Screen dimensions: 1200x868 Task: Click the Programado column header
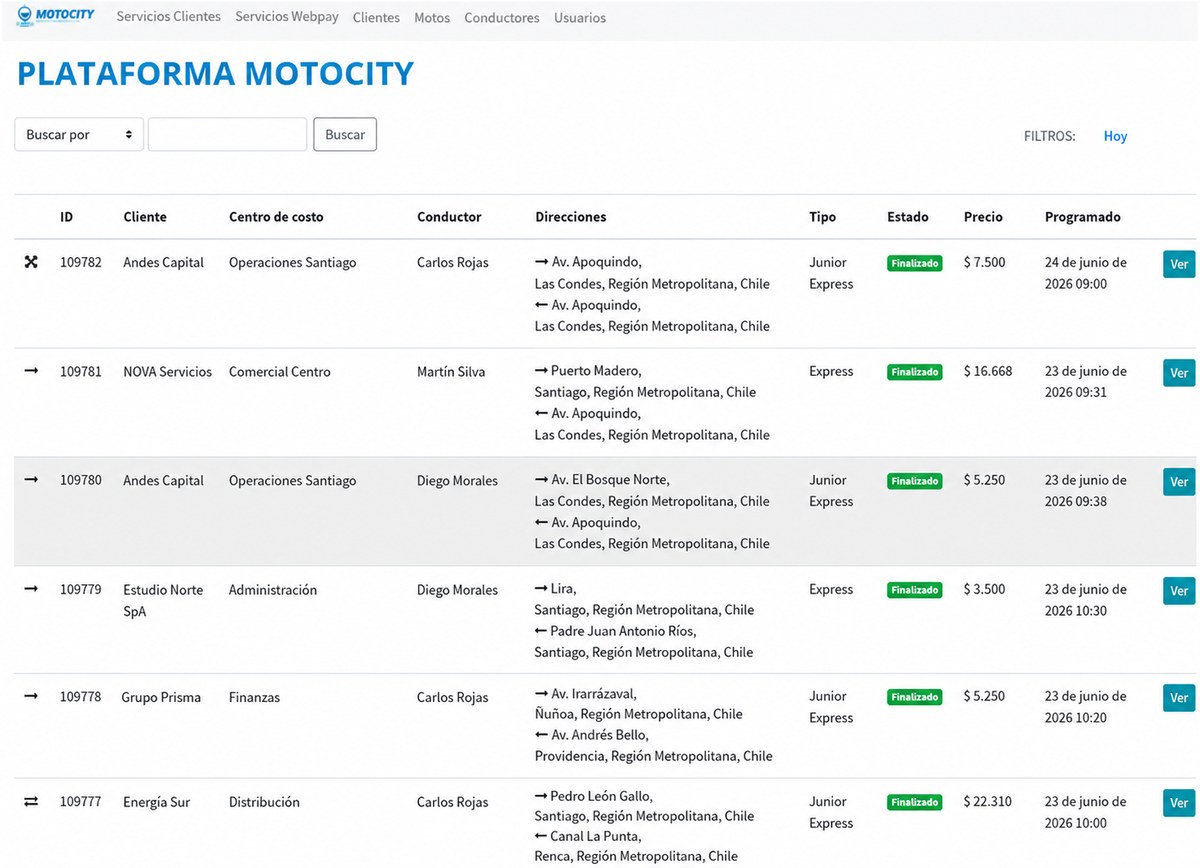coord(1083,216)
